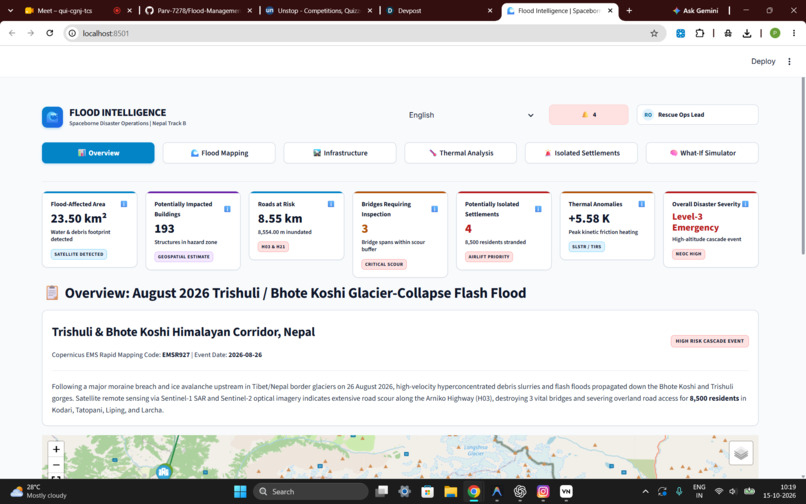Switch to the Thermal Analysis tab
Screen dimensions: 806x504
pos(461,153)
